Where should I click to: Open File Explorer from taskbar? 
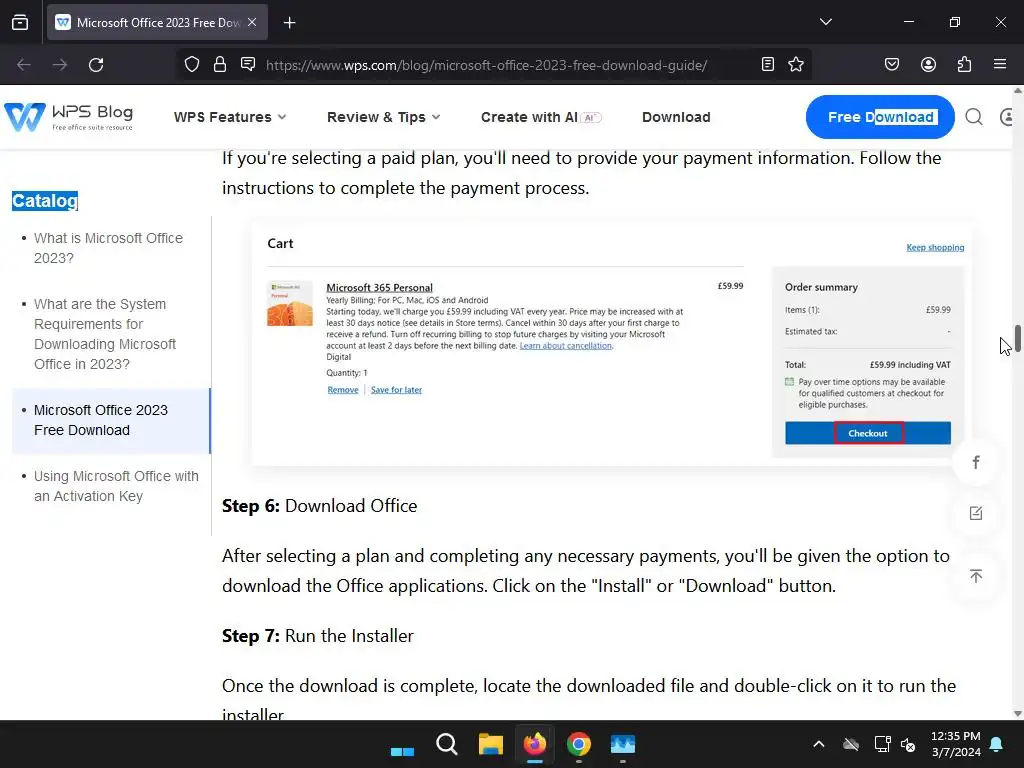pos(490,744)
